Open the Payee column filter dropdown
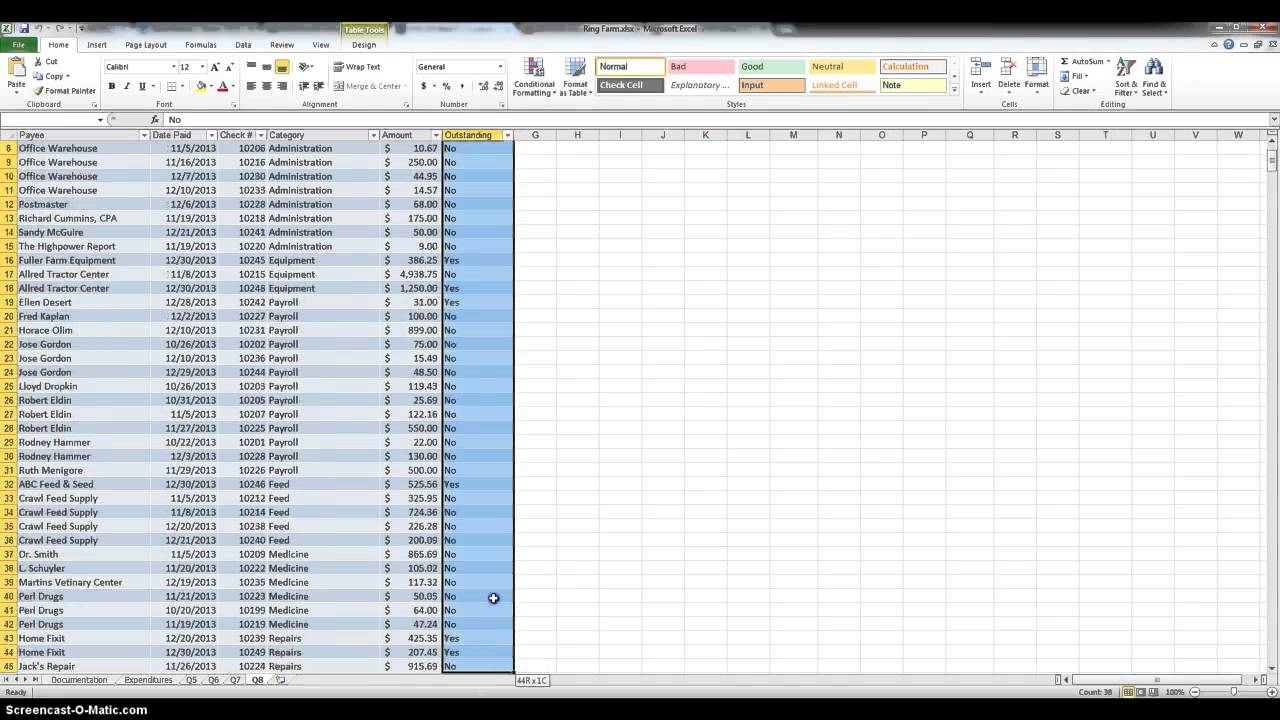 pyautogui.click(x=144, y=135)
